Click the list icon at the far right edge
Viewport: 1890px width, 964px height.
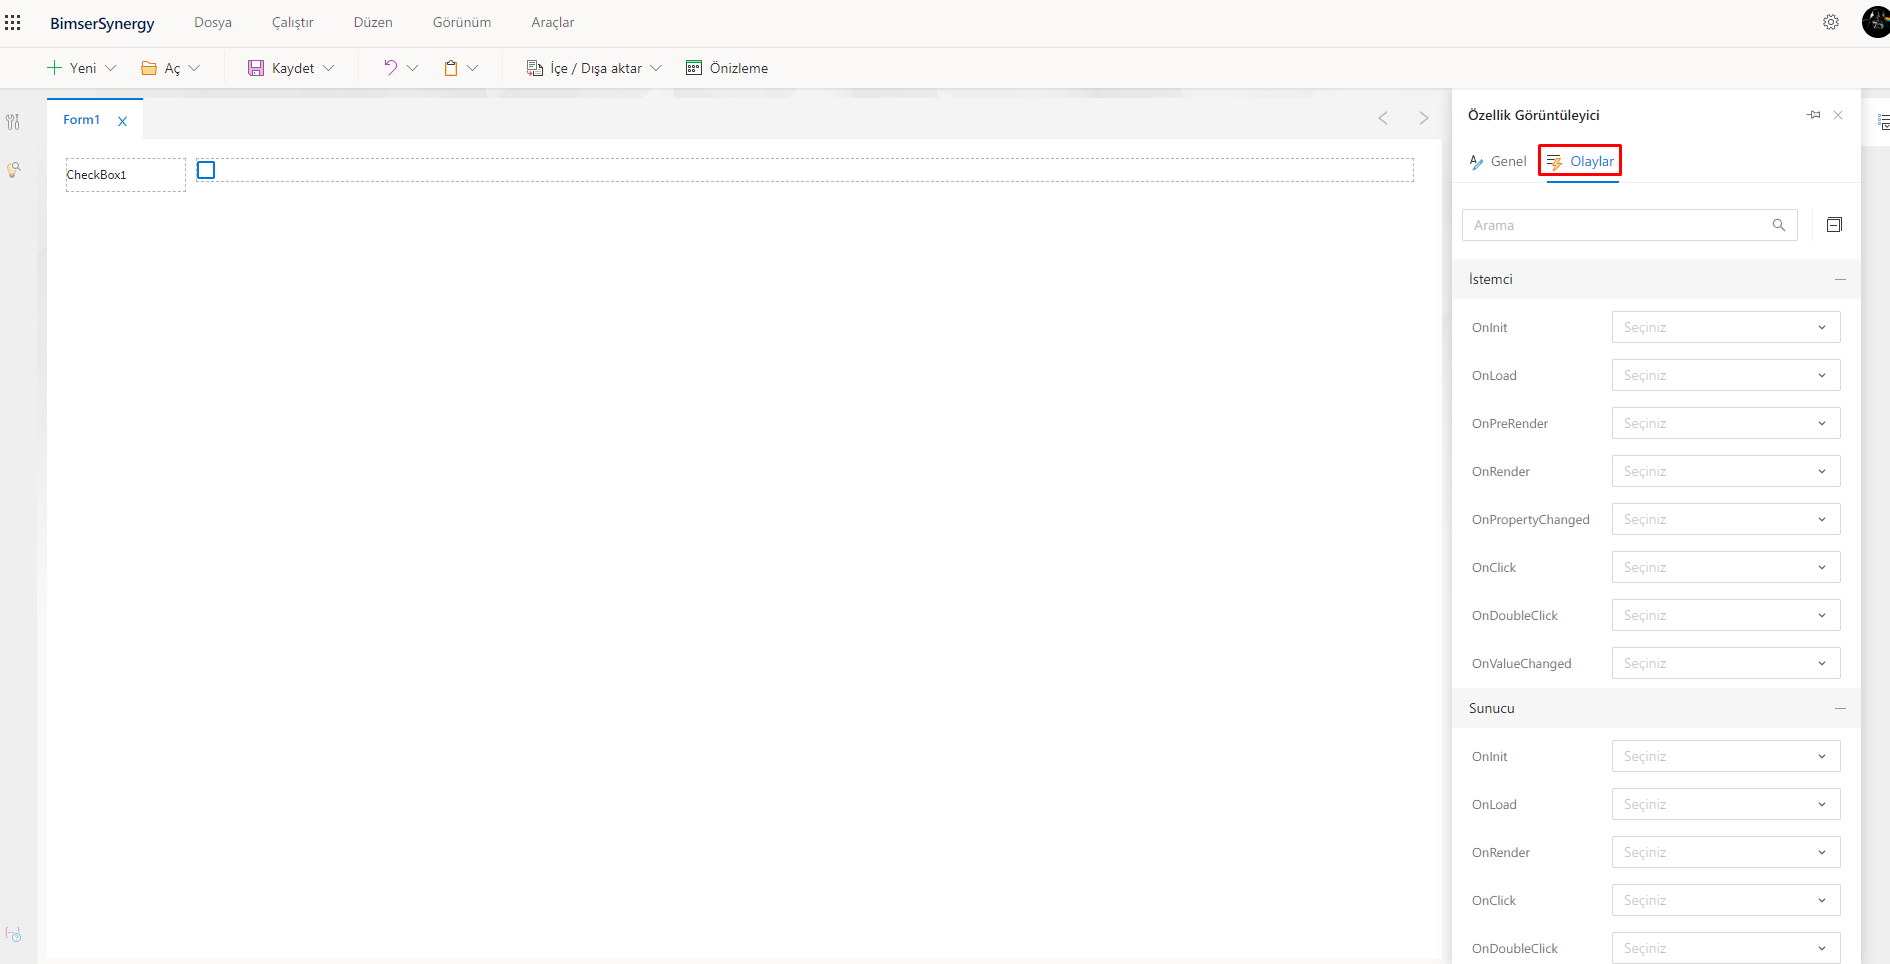pos(1884,122)
